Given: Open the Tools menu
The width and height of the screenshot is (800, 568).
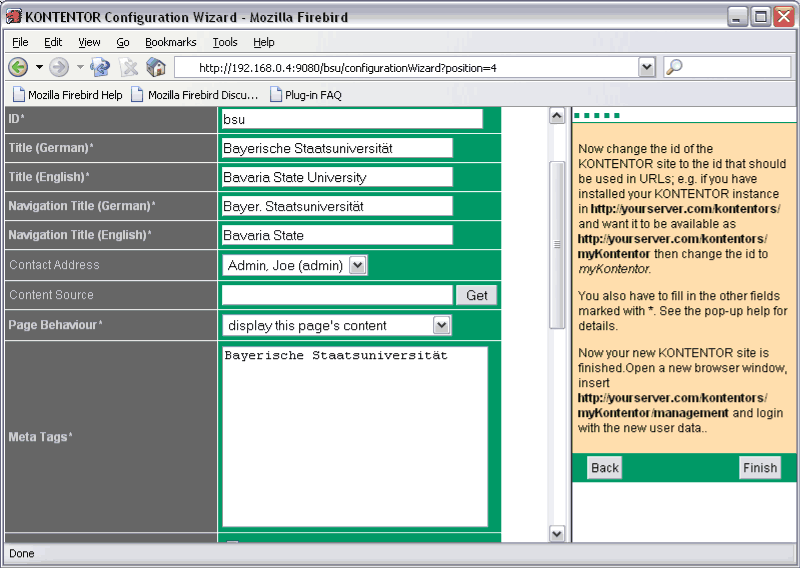Looking at the screenshot, I should click(x=225, y=42).
